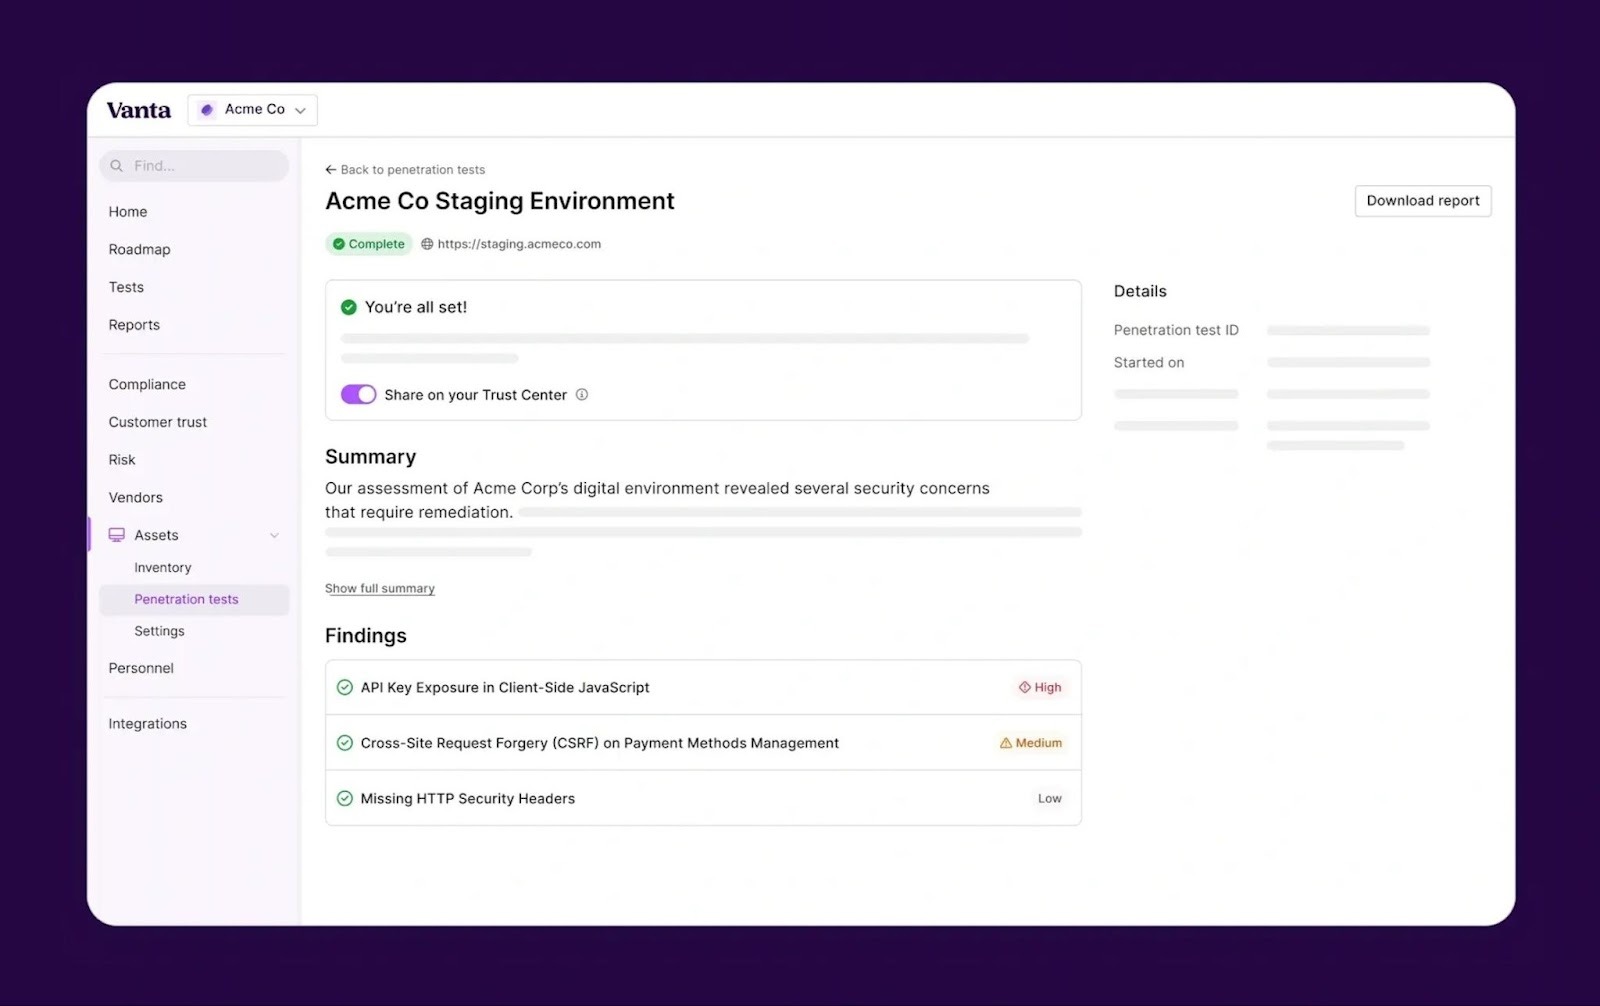Click the green check beside You're all set

click(349, 308)
